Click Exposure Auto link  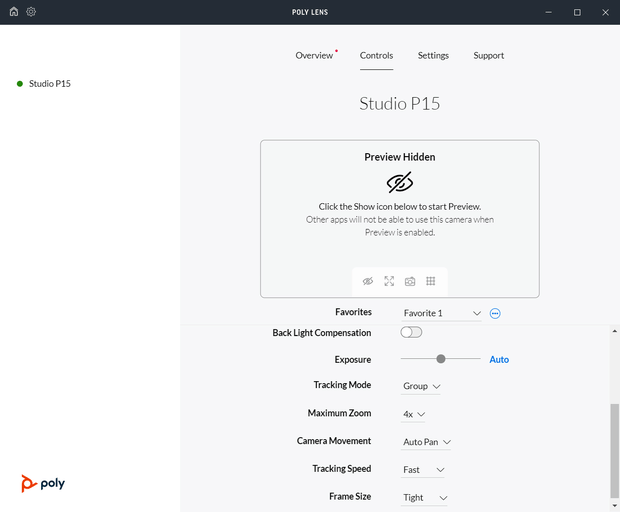coord(499,359)
